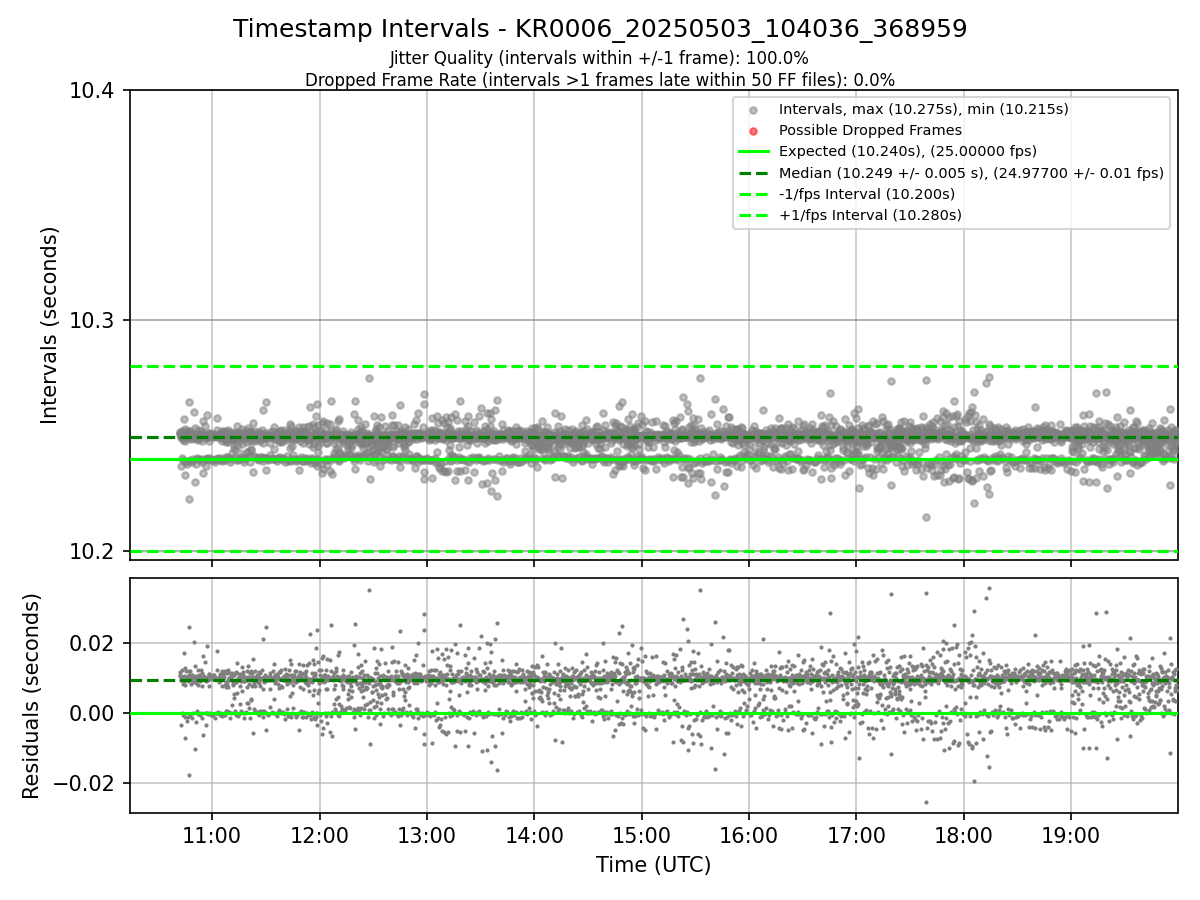Click the 10.3 y-axis tick label

pos(94,321)
